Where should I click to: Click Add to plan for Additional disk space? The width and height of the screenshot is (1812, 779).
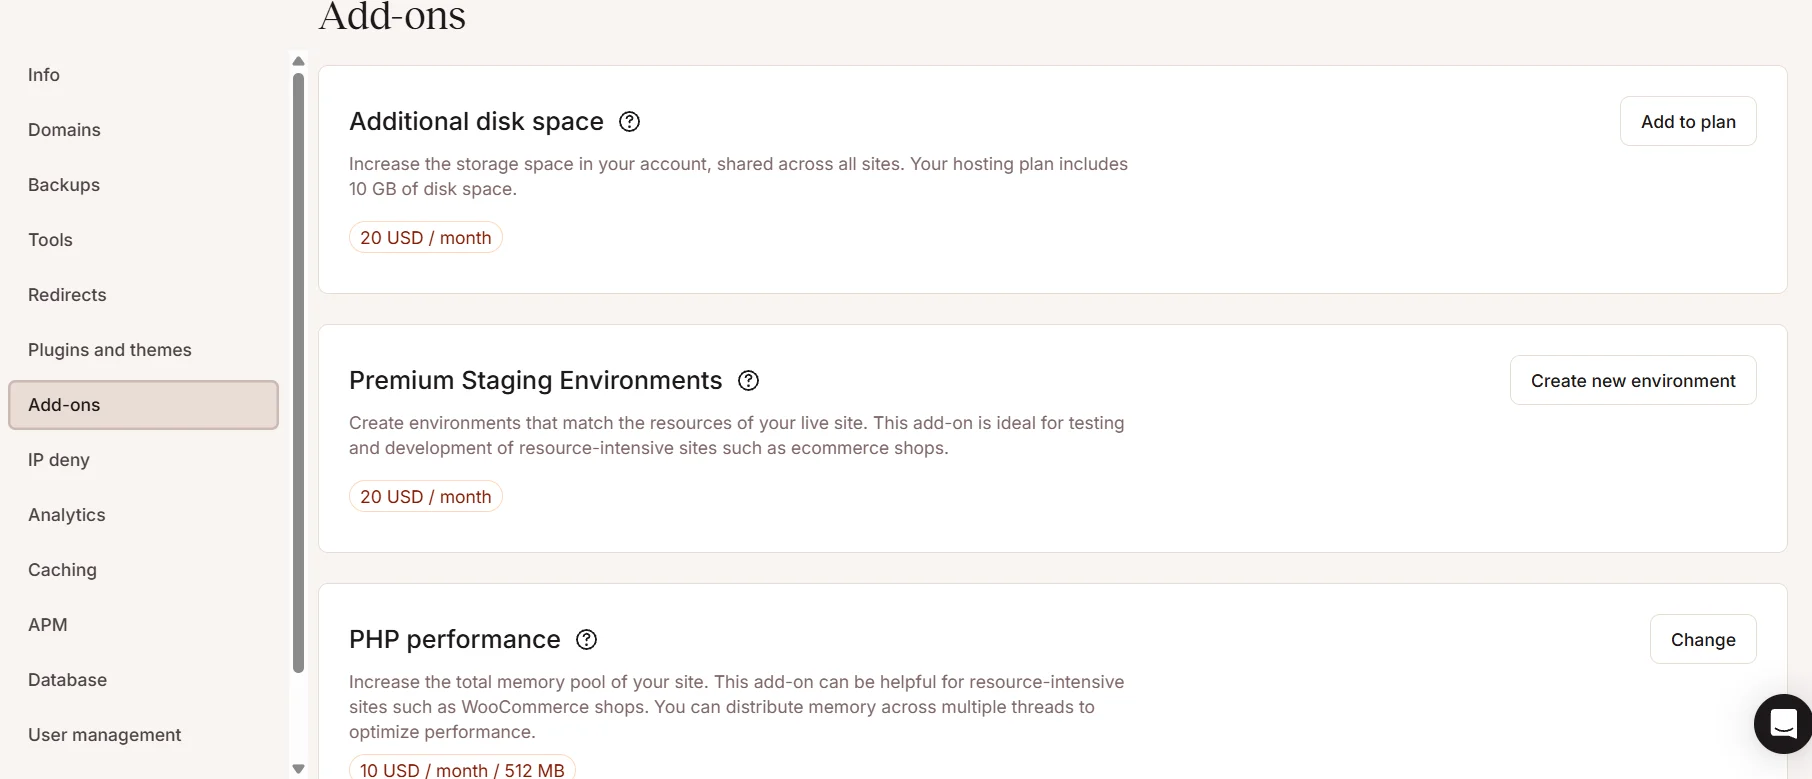coord(1687,121)
